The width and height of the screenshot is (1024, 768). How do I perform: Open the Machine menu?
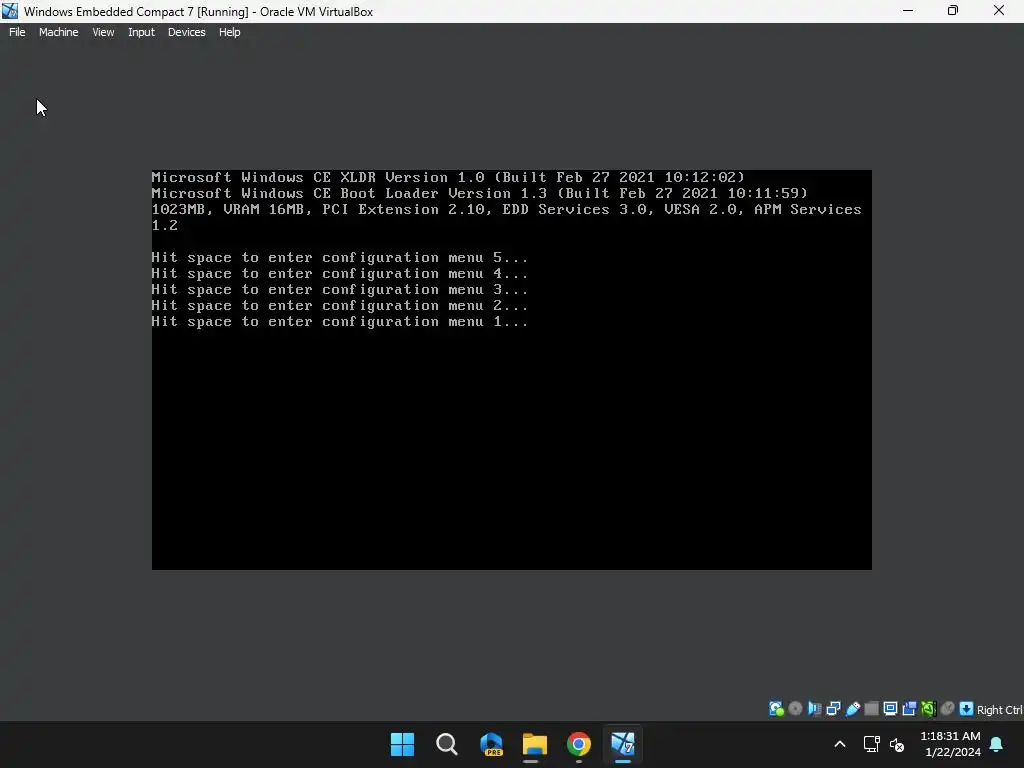58,32
